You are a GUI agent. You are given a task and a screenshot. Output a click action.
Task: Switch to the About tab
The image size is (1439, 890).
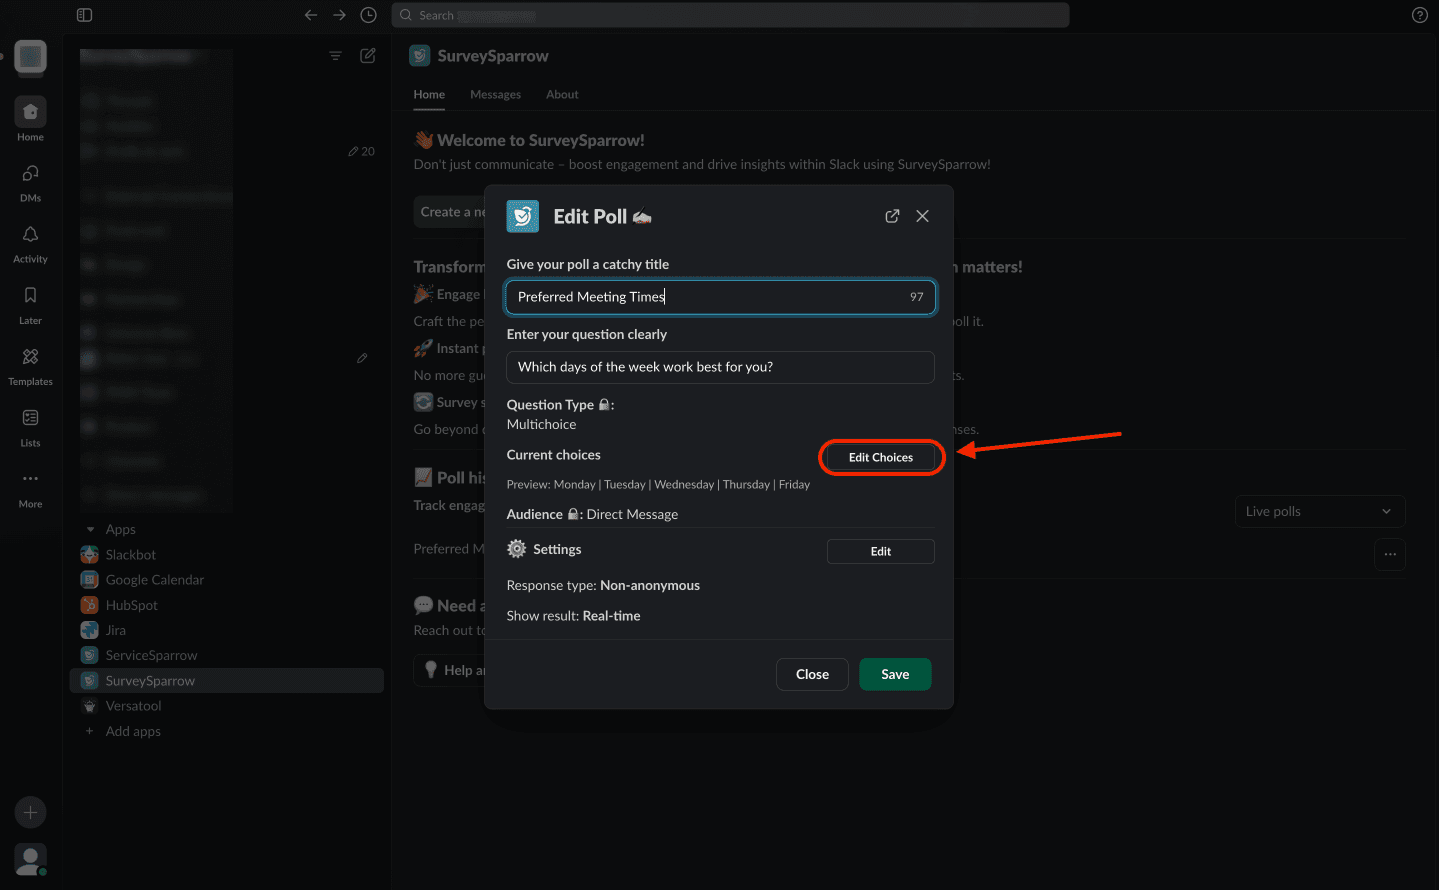pyautogui.click(x=562, y=94)
